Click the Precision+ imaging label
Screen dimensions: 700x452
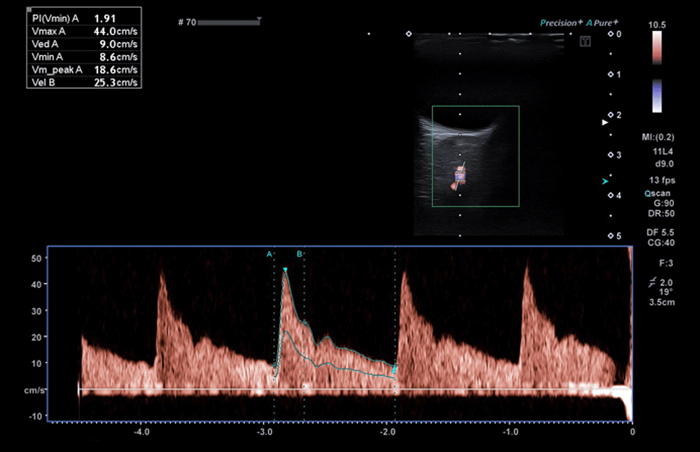tap(561, 23)
